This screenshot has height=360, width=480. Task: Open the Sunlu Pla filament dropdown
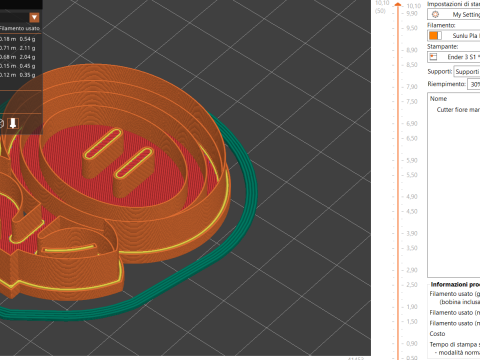click(x=454, y=35)
